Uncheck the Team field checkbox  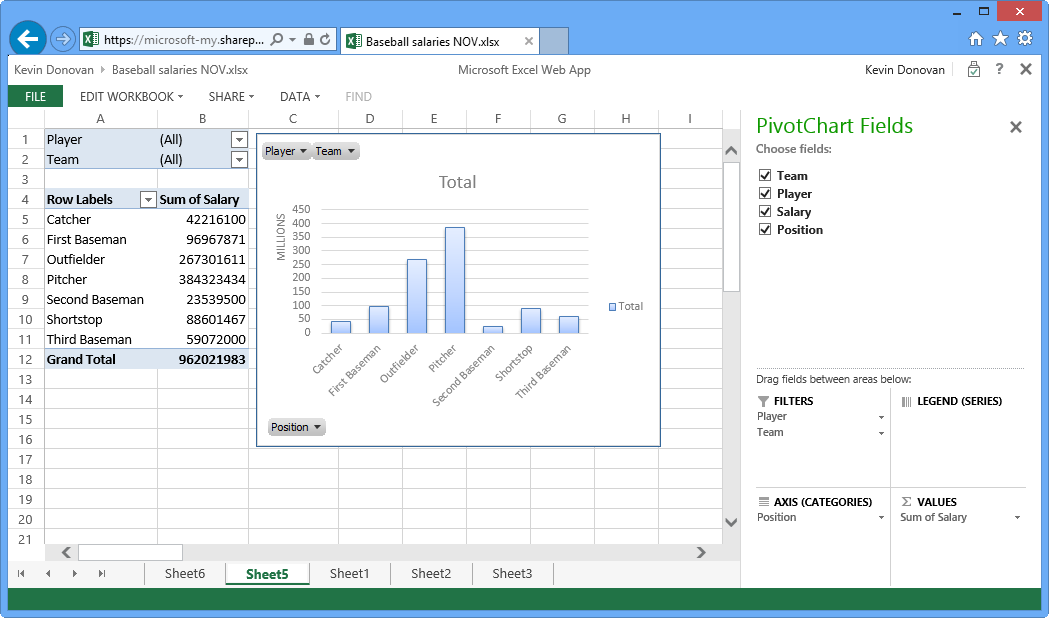(x=766, y=176)
